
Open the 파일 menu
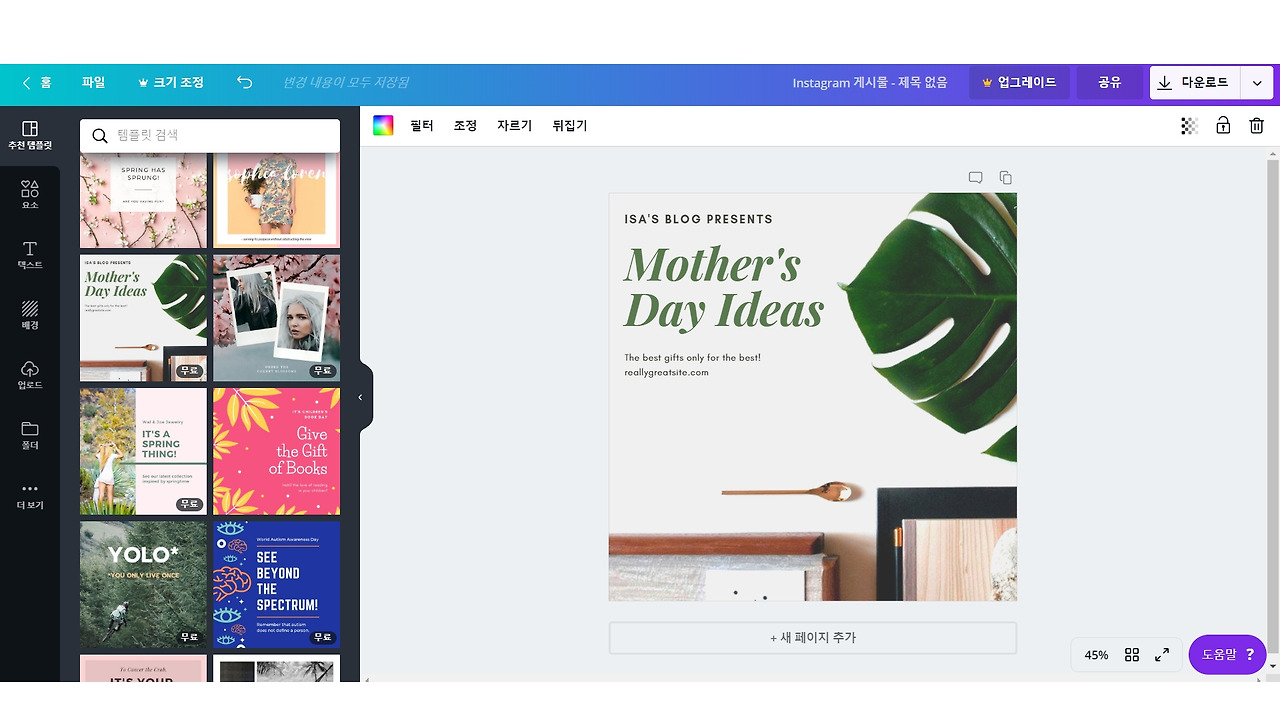coord(93,83)
